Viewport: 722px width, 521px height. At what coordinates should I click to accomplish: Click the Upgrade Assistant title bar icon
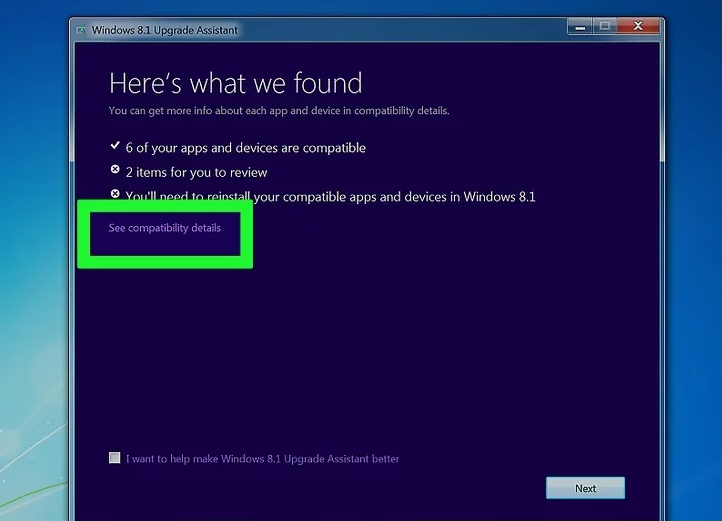[82, 30]
